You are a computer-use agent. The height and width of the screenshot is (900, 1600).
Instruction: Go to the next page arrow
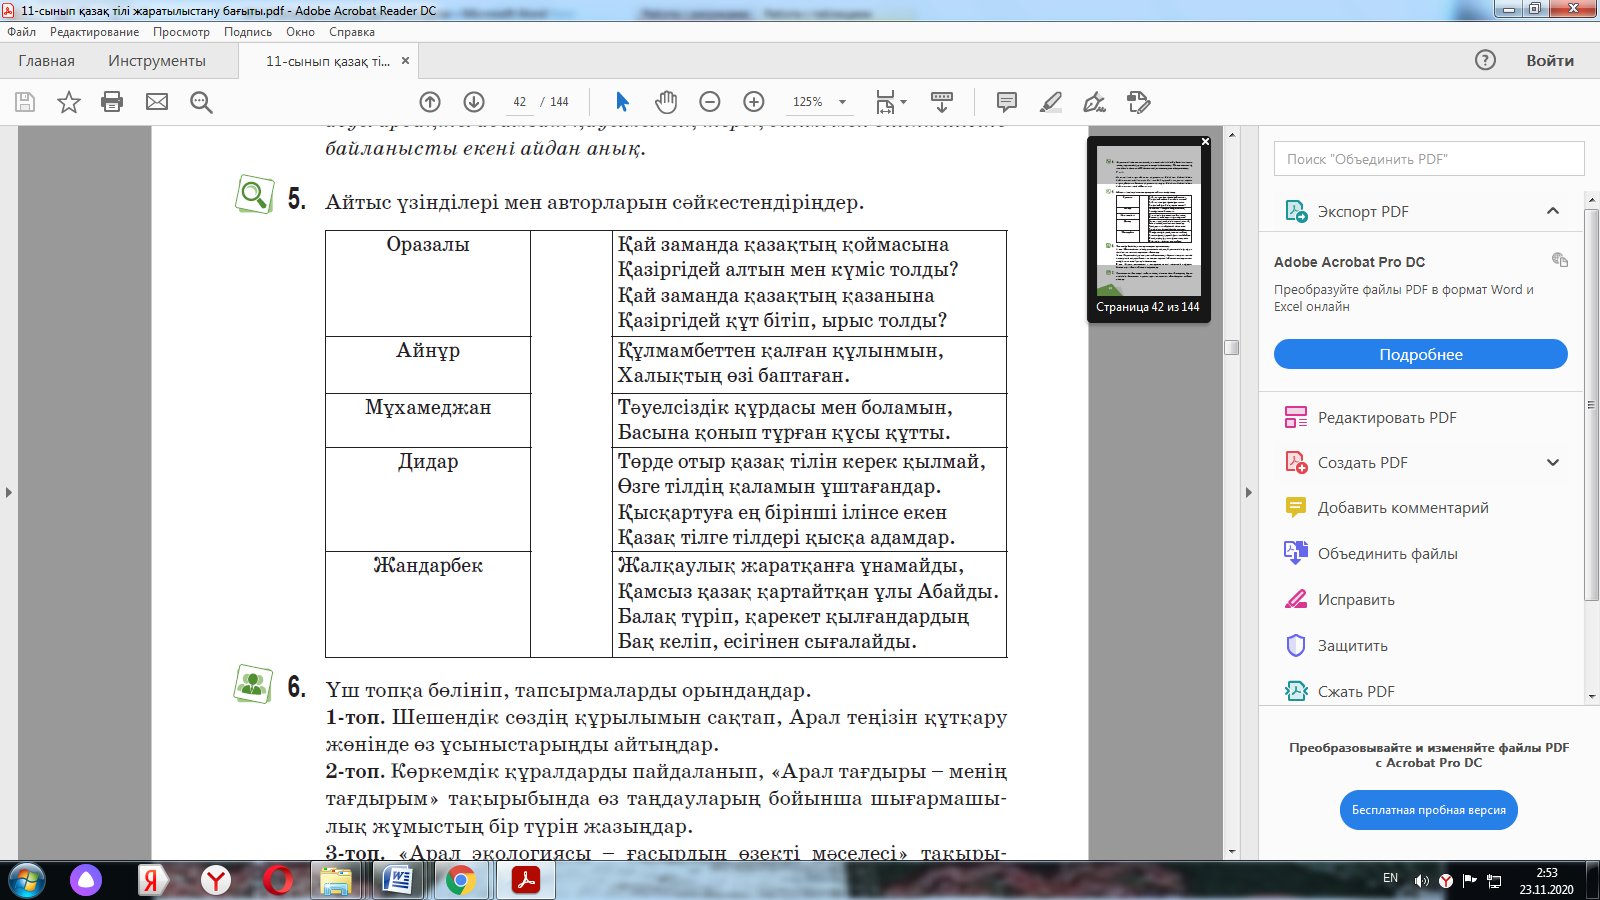[x=474, y=102]
